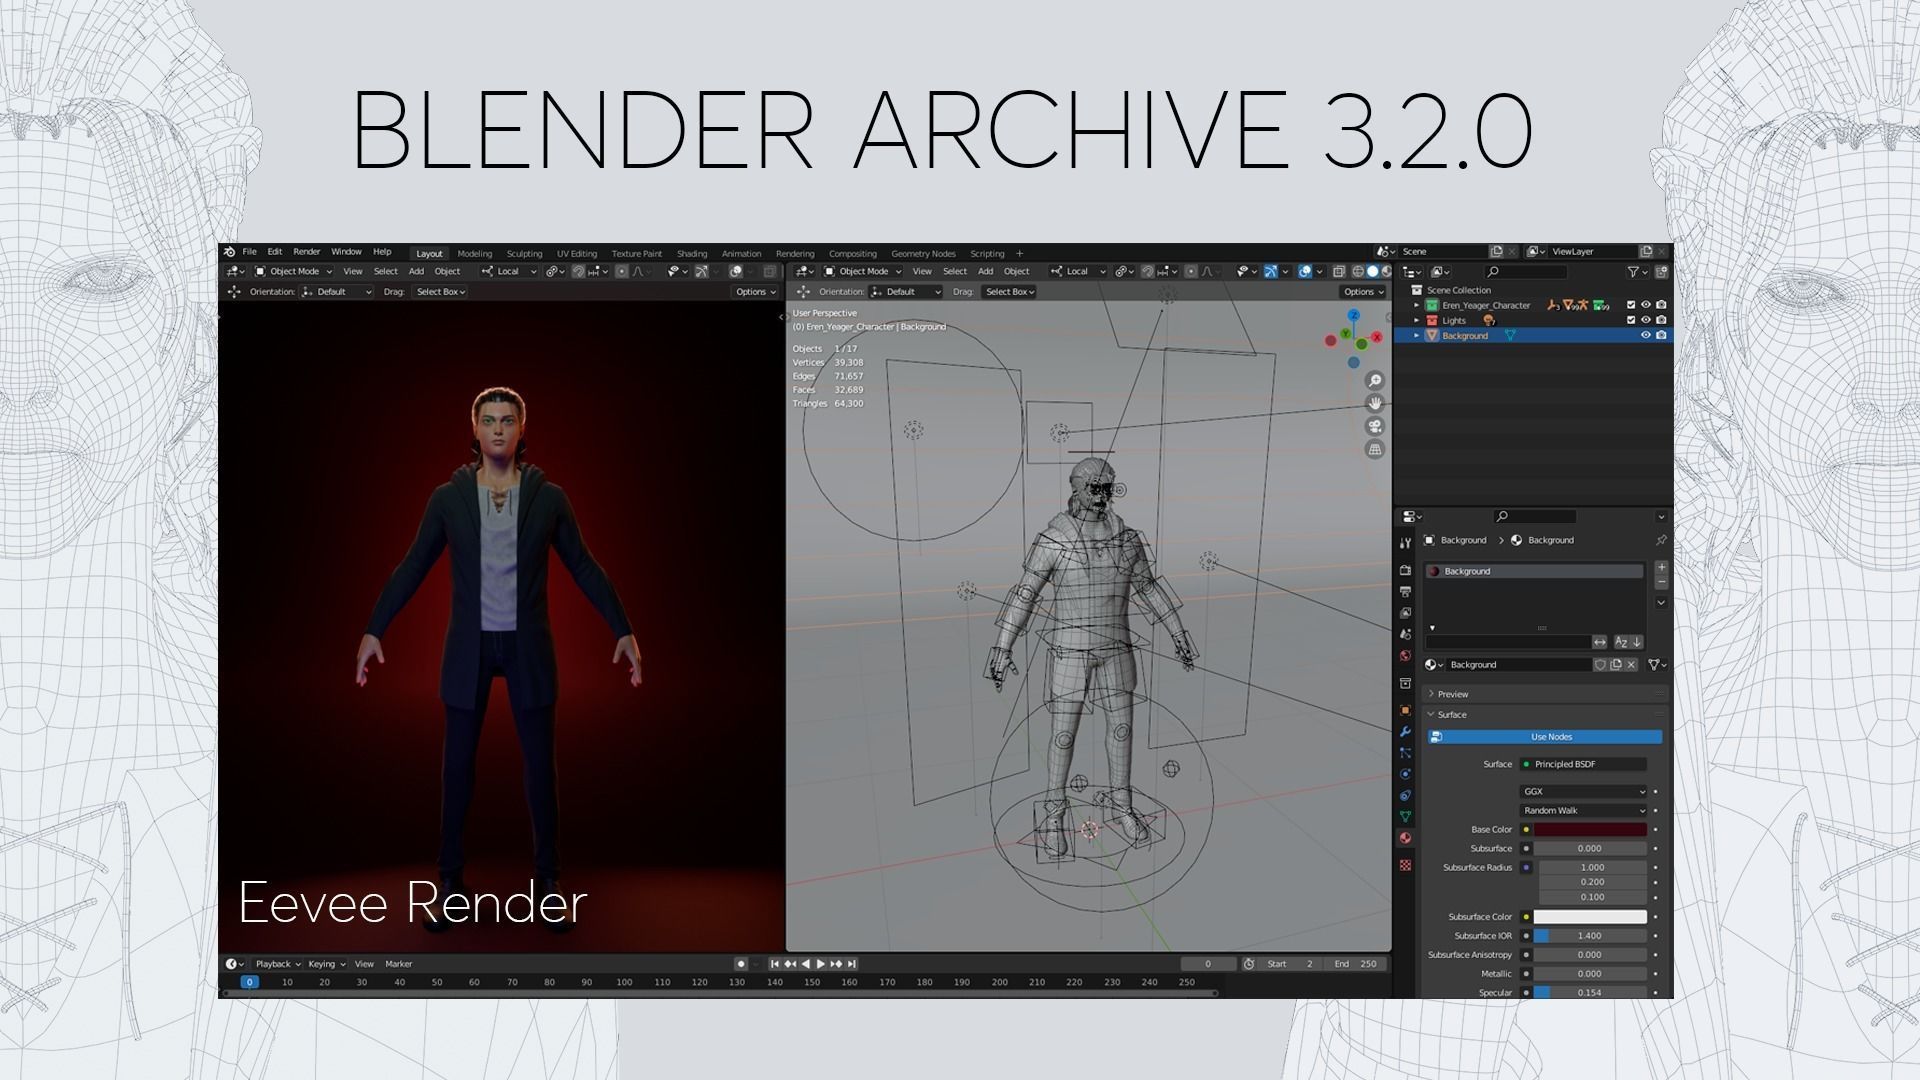Hide Background object via eye icon
The height and width of the screenshot is (1080, 1920).
pos(1646,336)
